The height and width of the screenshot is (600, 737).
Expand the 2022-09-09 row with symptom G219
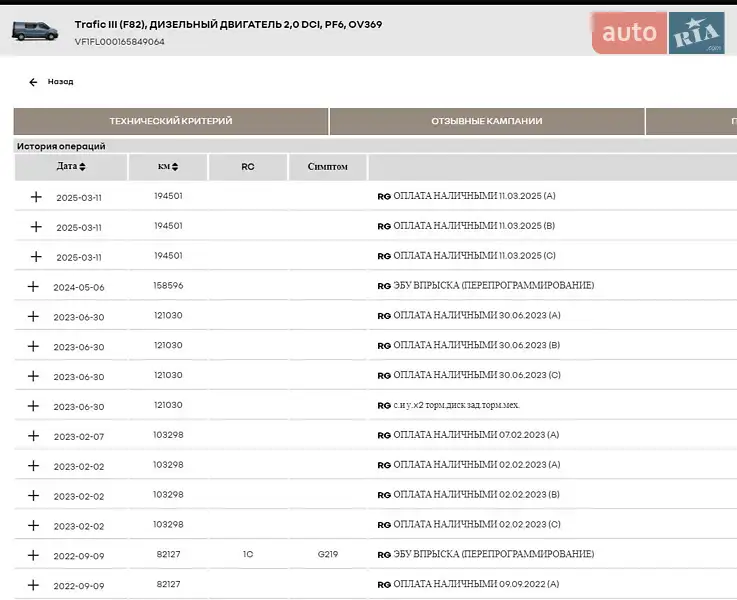point(33,555)
